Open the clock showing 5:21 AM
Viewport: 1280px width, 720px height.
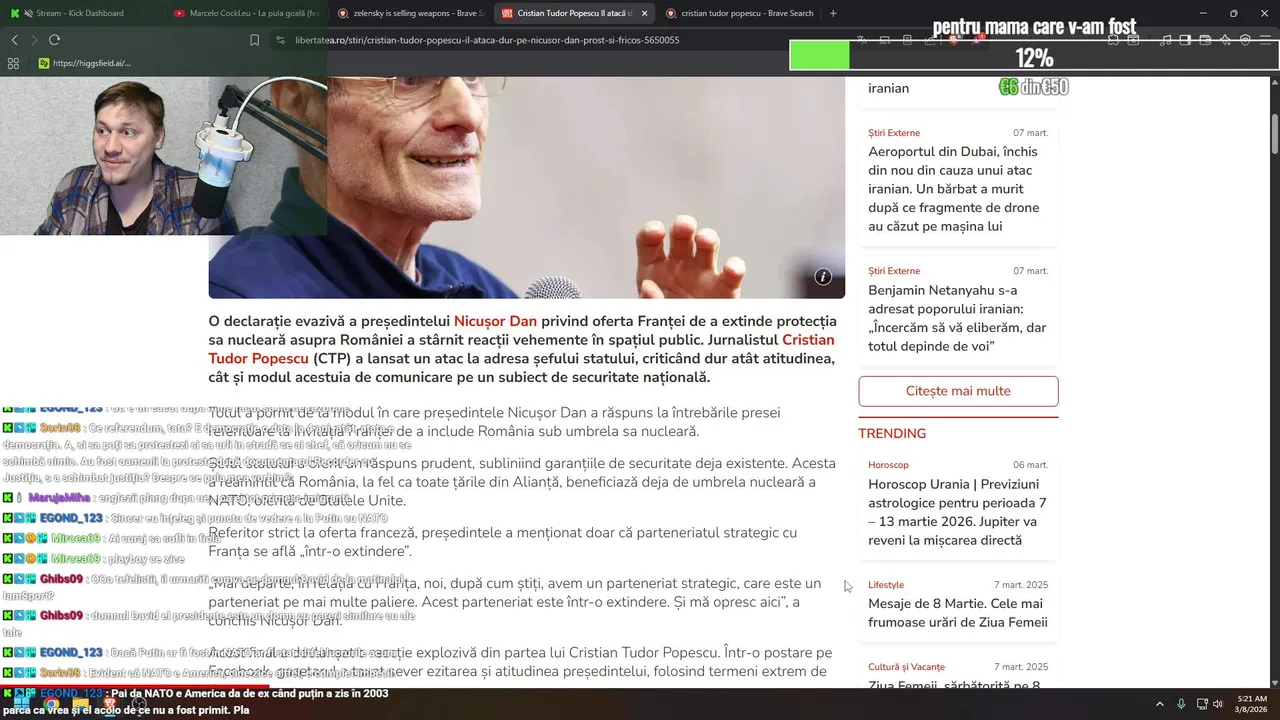pos(1252,704)
